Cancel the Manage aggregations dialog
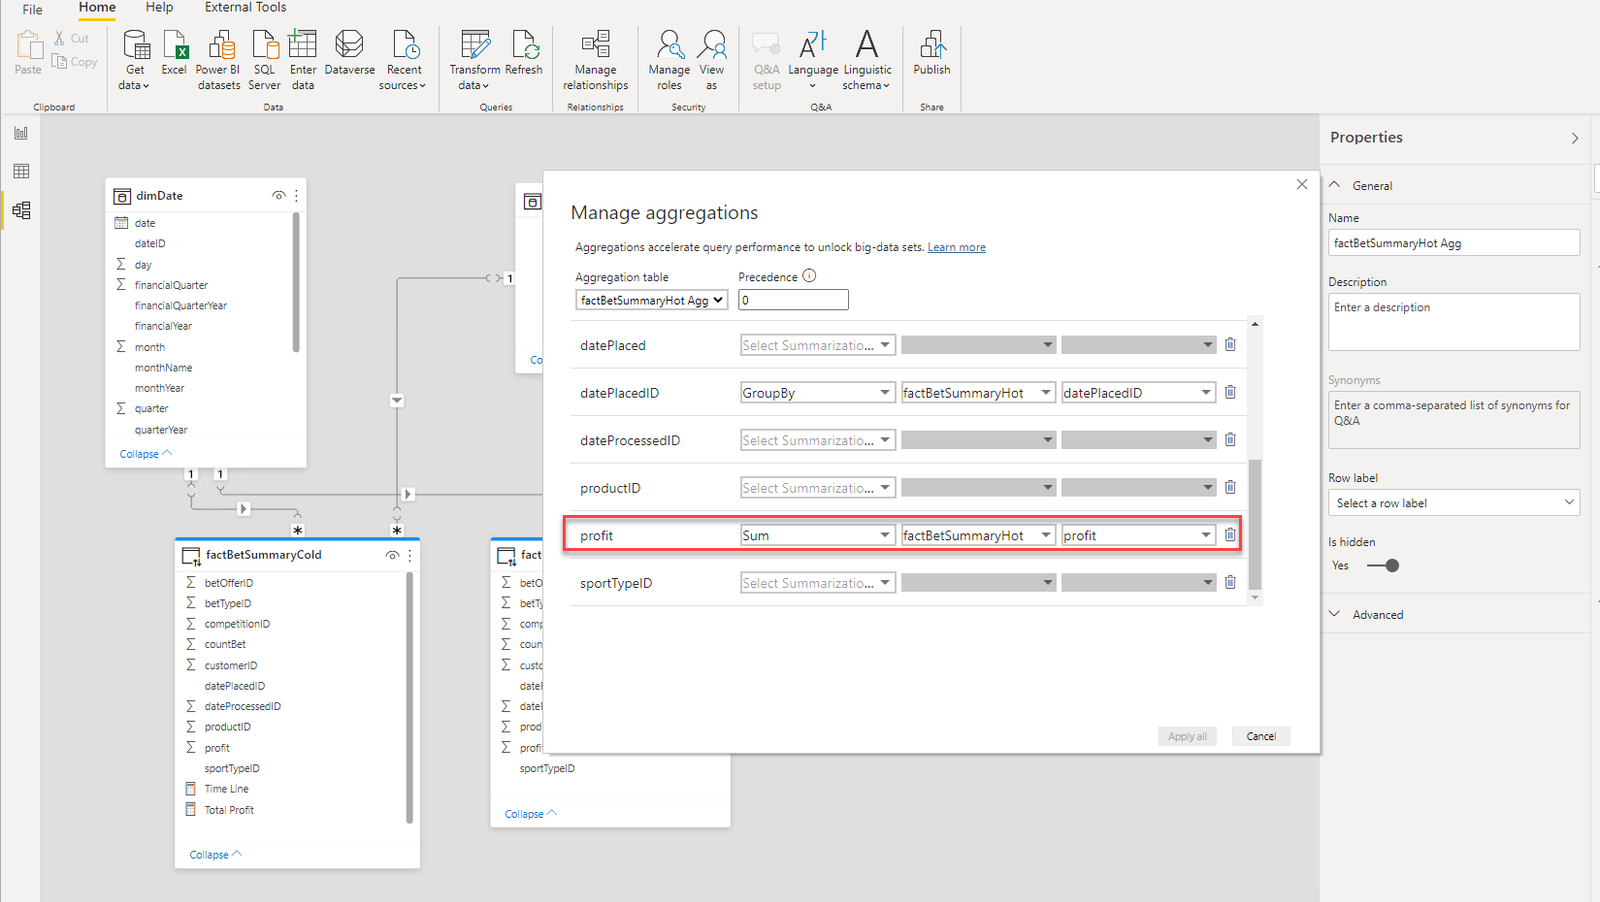Viewport: 1600px width, 902px height. click(1260, 736)
